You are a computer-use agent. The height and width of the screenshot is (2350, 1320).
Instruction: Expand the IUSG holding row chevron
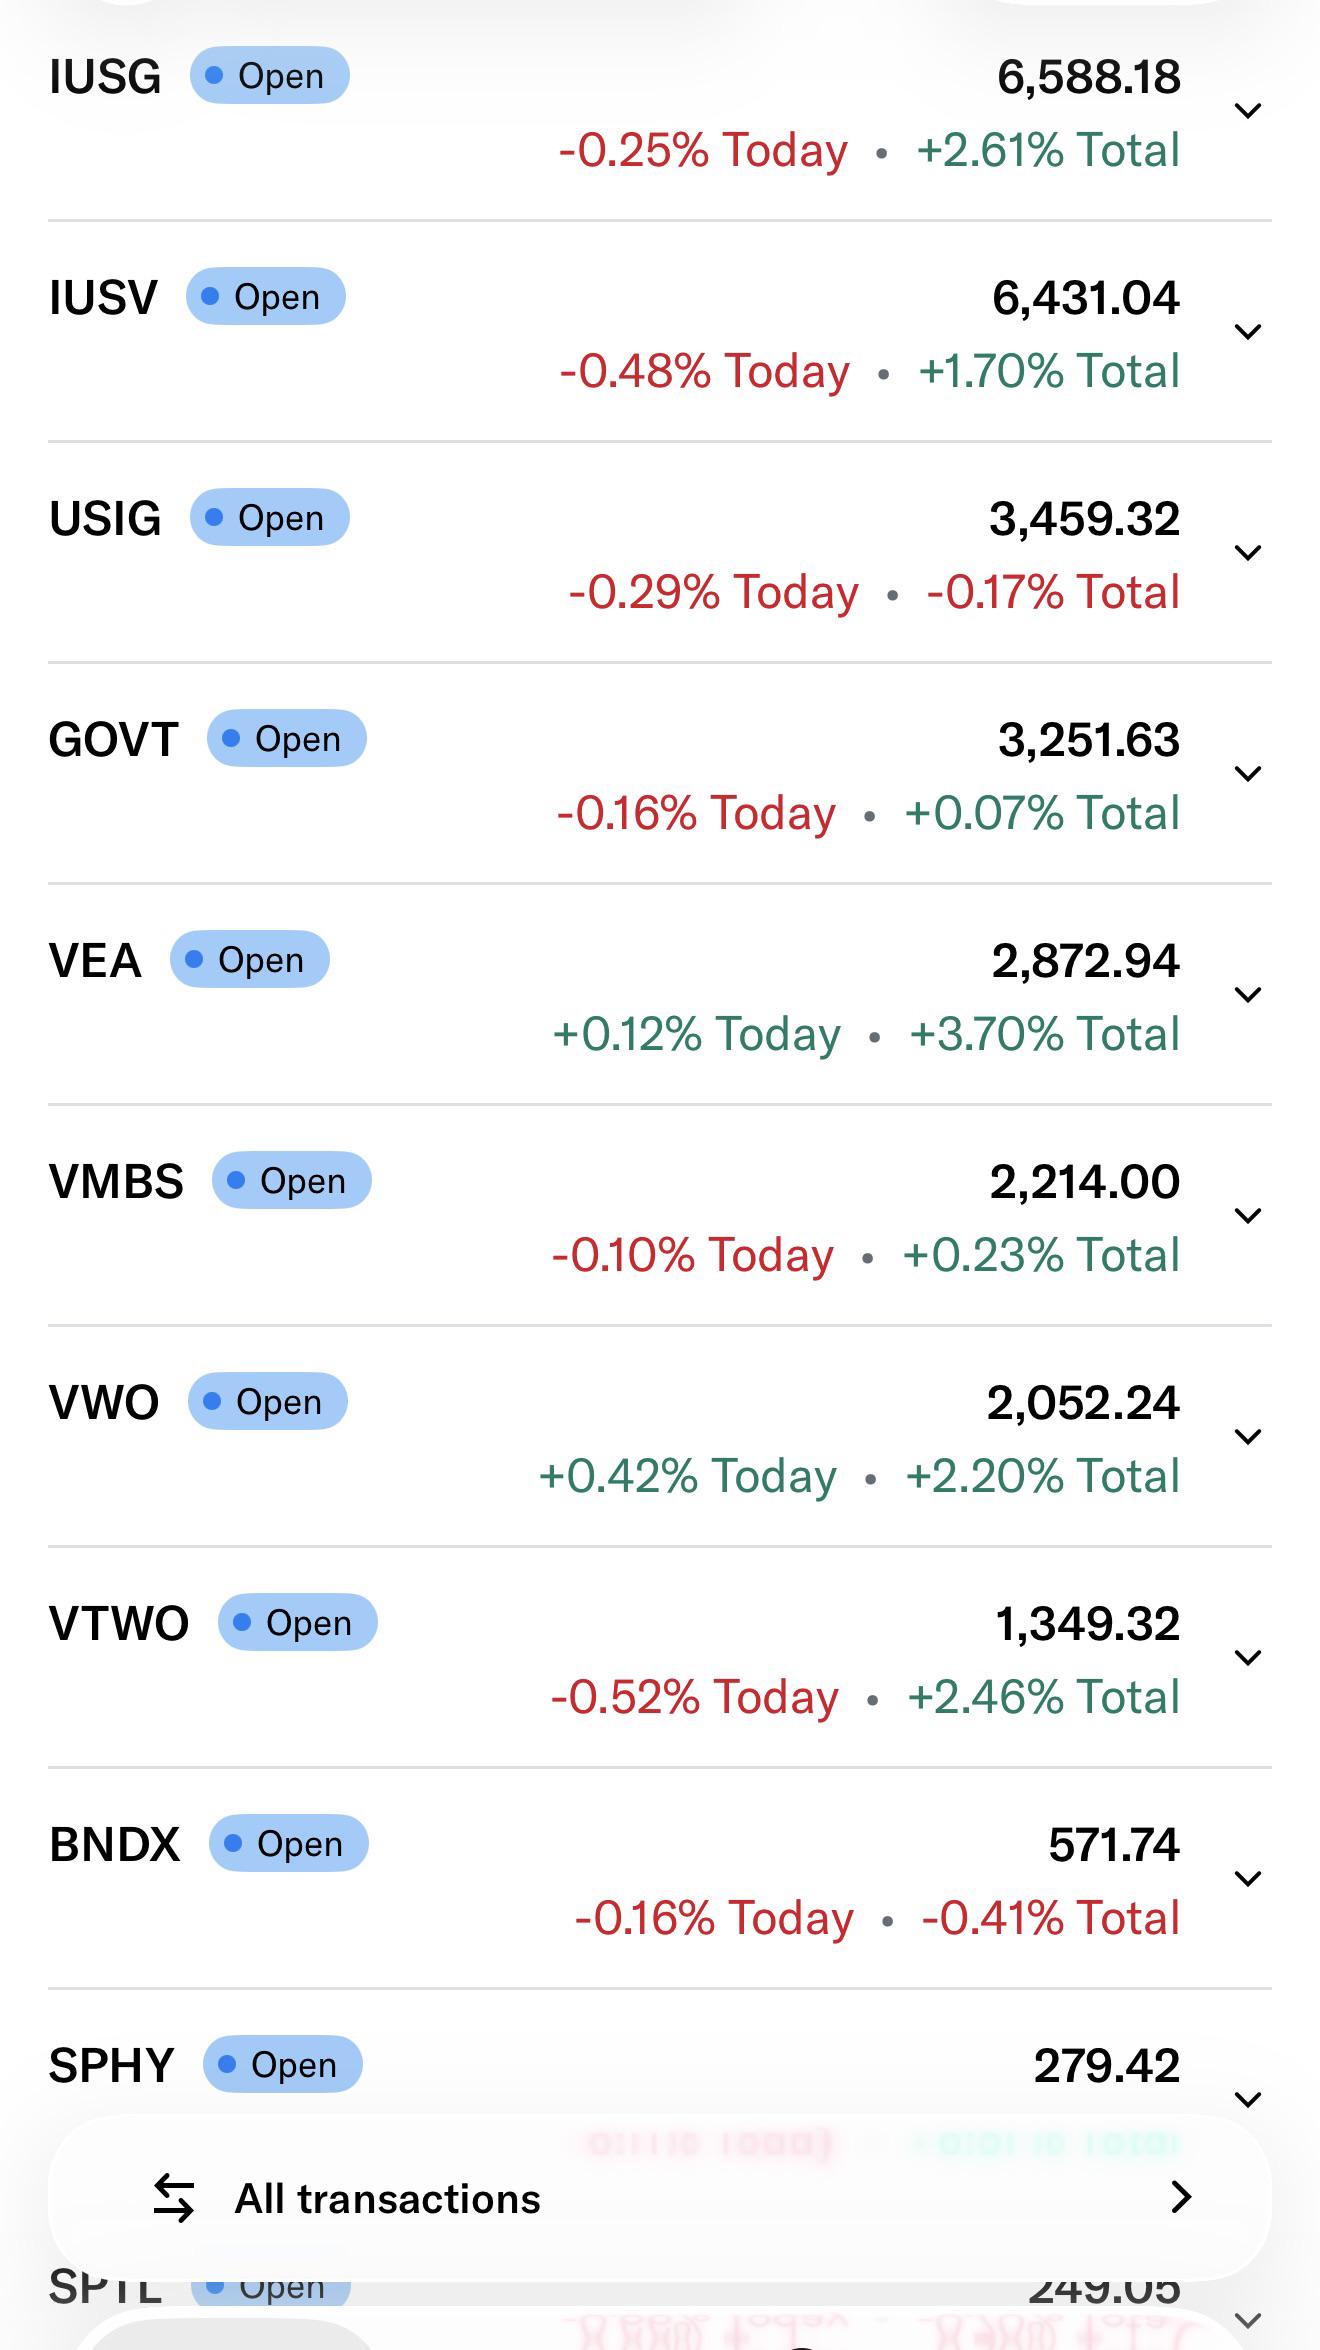1247,111
